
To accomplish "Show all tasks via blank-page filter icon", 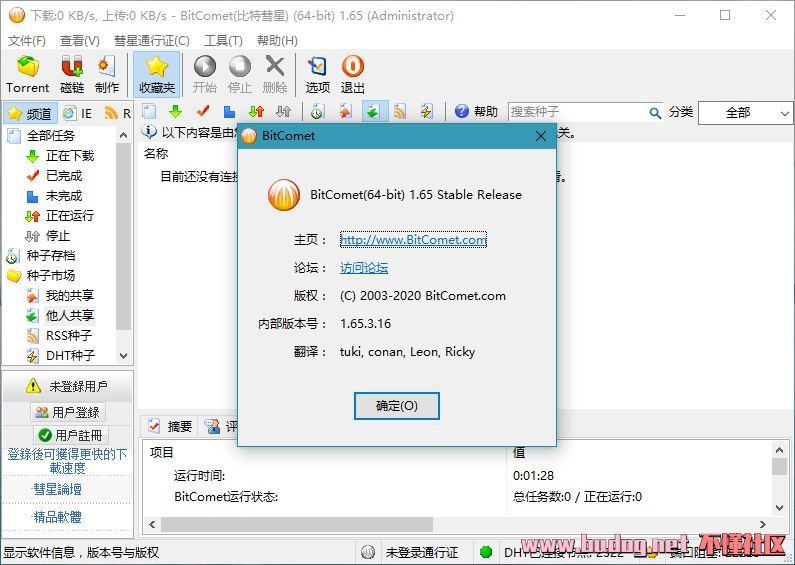I will point(149,111).
